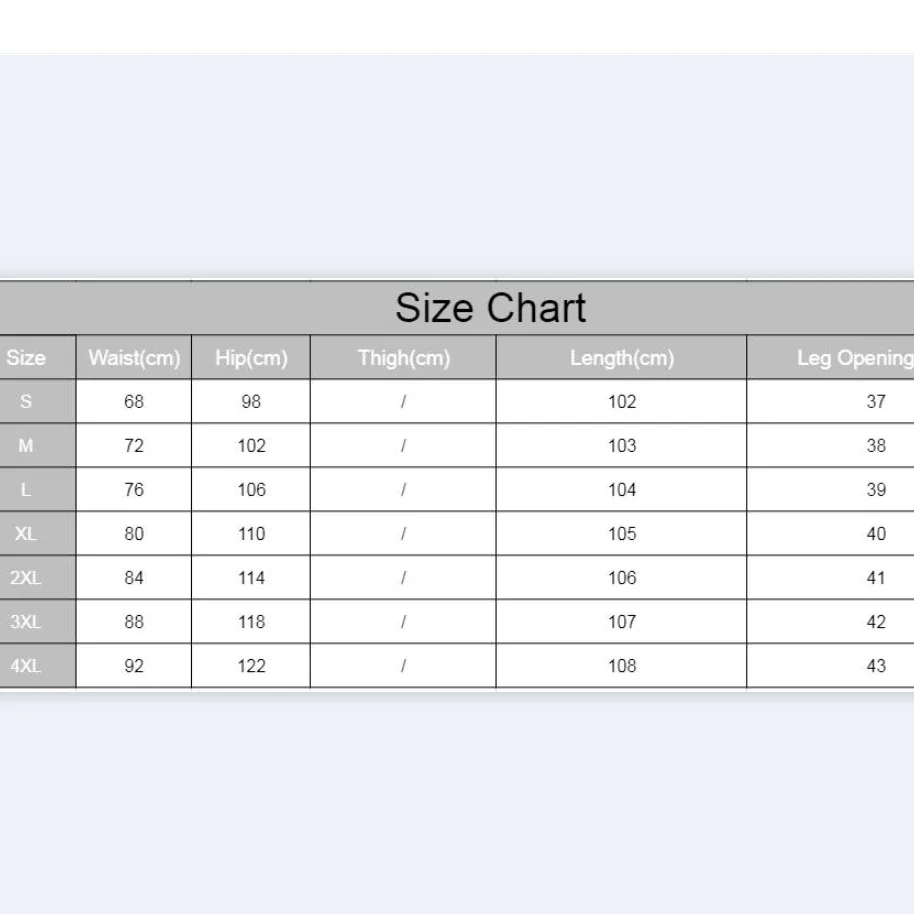Select the S size row label

26,402
